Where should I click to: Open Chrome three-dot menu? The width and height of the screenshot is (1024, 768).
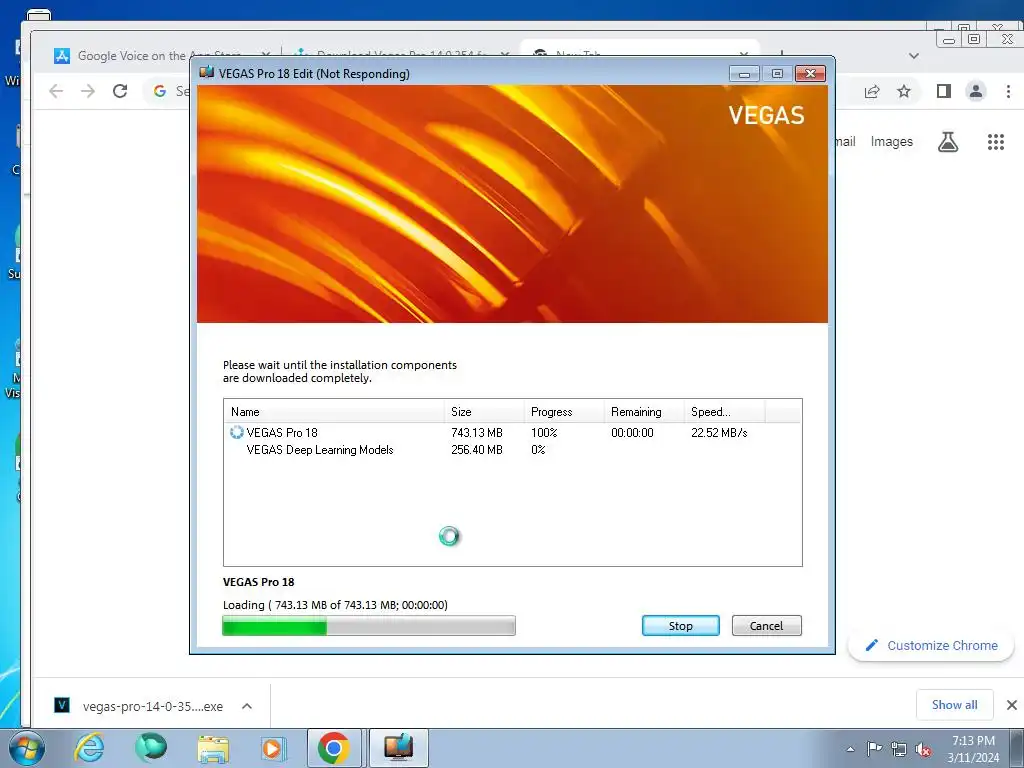point(1008,91)
